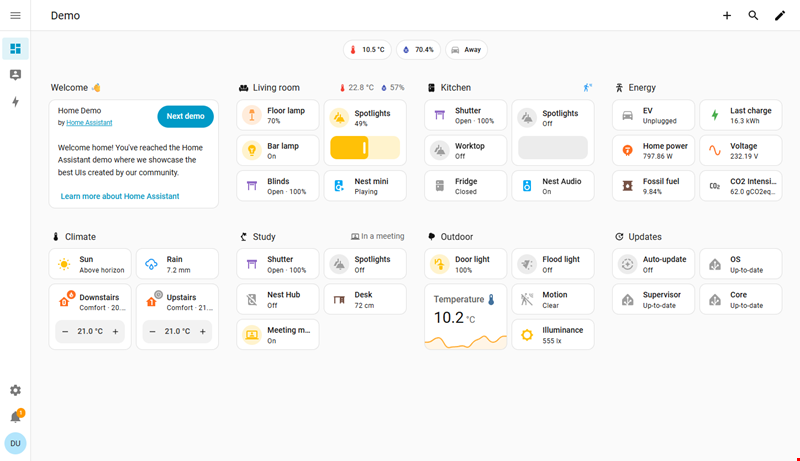Click the pencil edit dashboard icon

pyautogui.click(x=780, y=16)
